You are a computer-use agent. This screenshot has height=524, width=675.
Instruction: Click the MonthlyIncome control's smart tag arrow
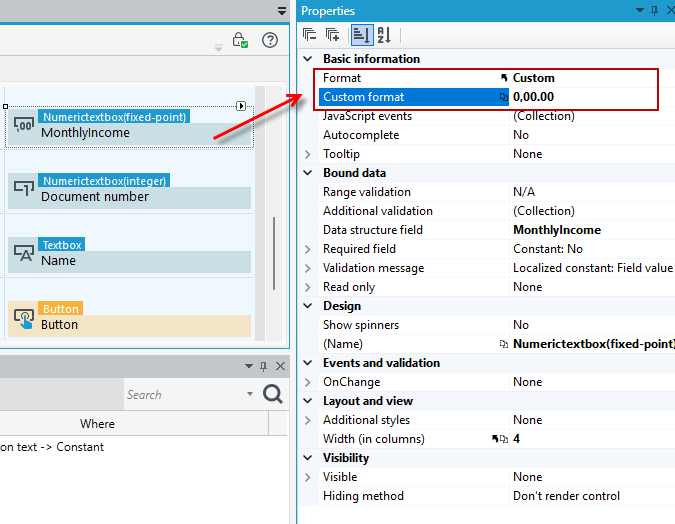click(241, 106)
